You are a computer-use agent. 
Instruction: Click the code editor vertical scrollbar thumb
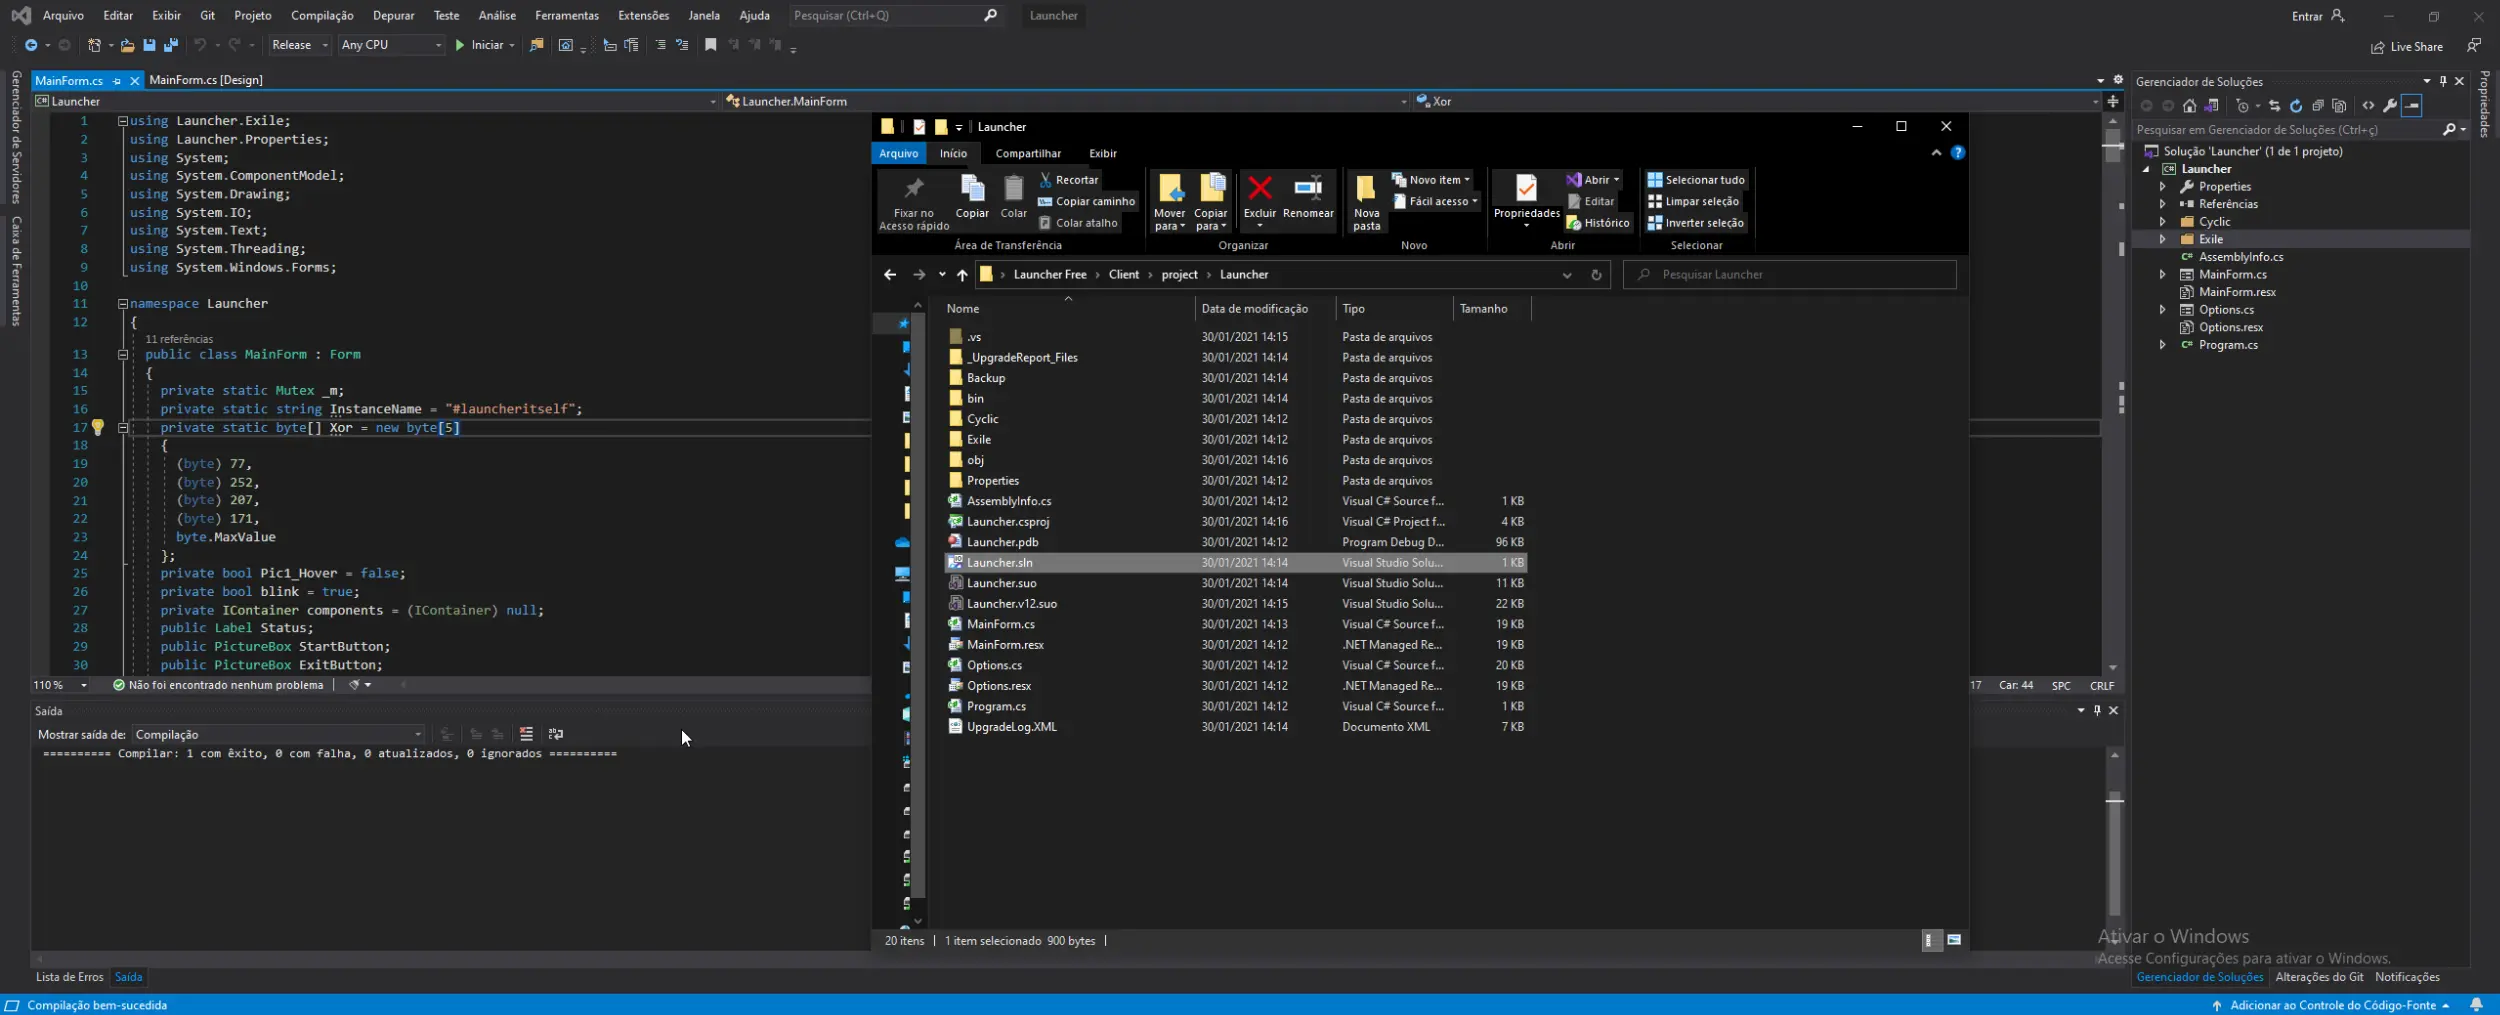tap(2112, 145)
